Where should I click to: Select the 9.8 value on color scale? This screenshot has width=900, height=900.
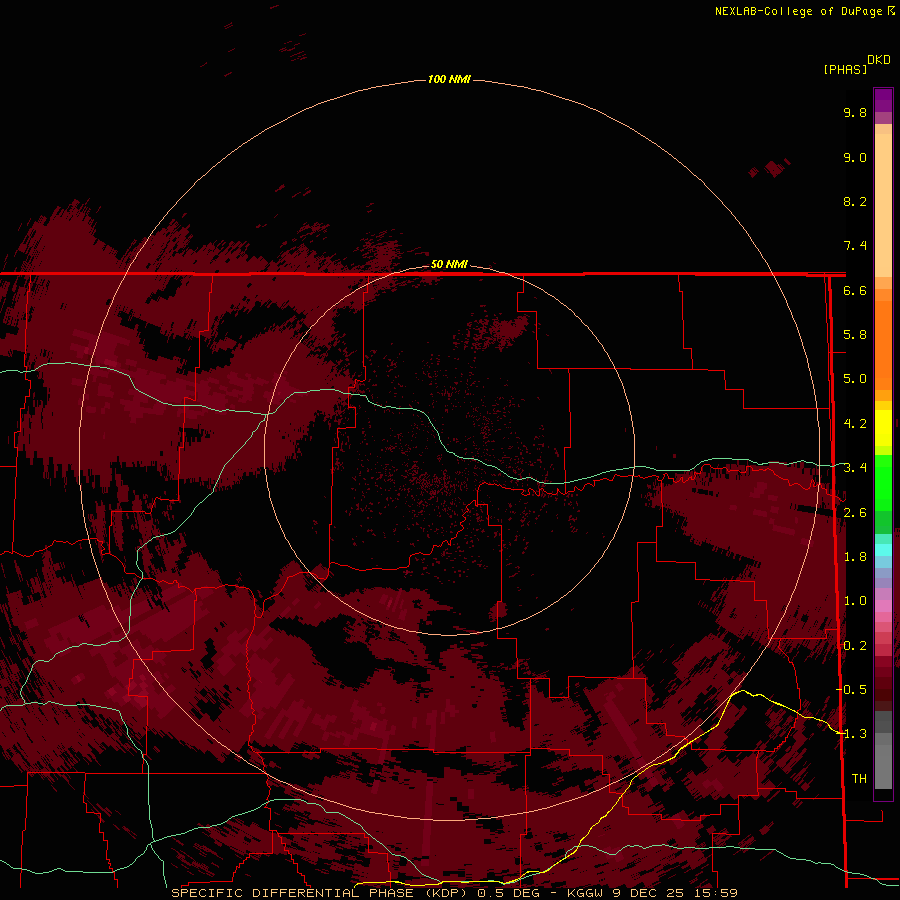pyautogui.click(x=855, y=112)
